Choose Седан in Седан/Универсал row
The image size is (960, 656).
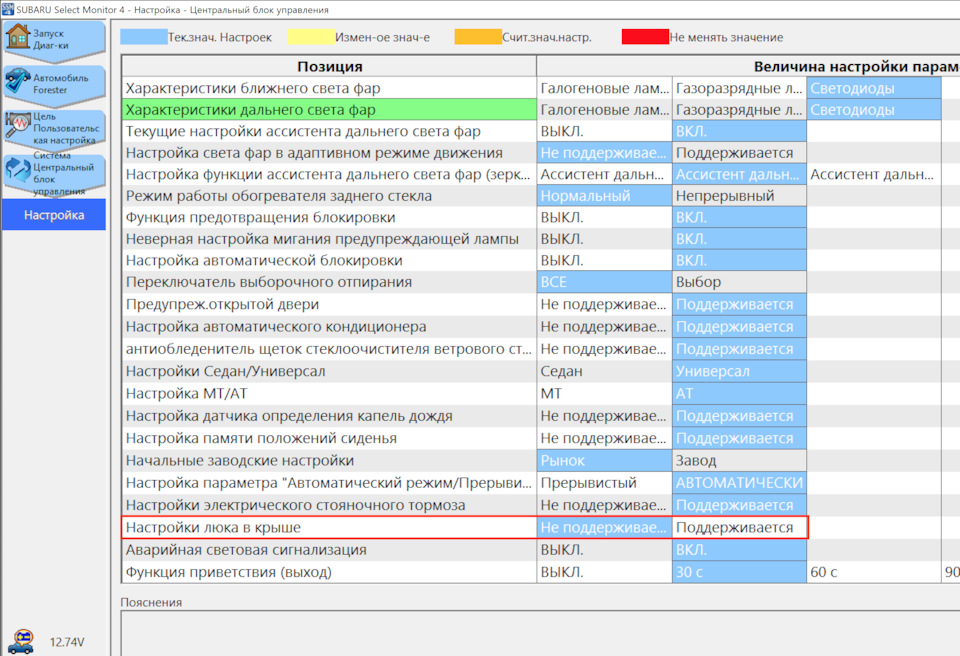pyautogui.click(x=604, y=371)
